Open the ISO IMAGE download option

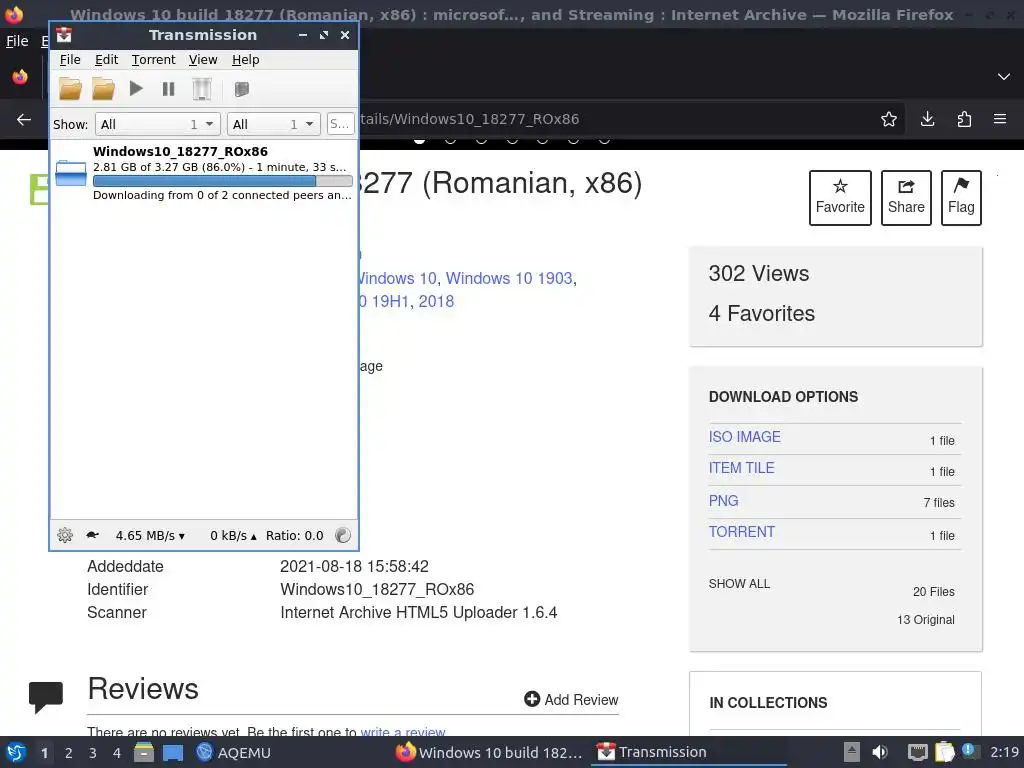(x=744, y=437)
